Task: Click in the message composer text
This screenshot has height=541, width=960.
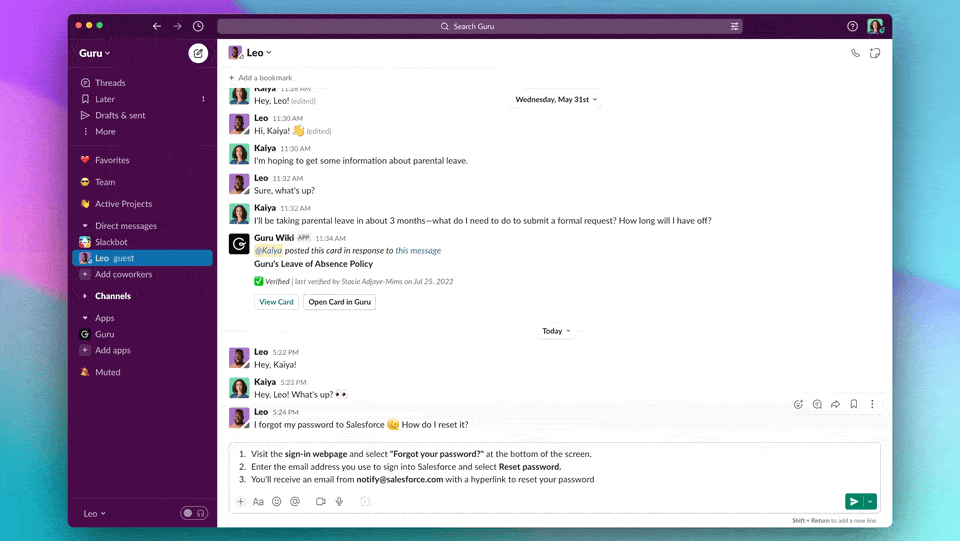Action: pyautogui.click(x=554, y=466)
